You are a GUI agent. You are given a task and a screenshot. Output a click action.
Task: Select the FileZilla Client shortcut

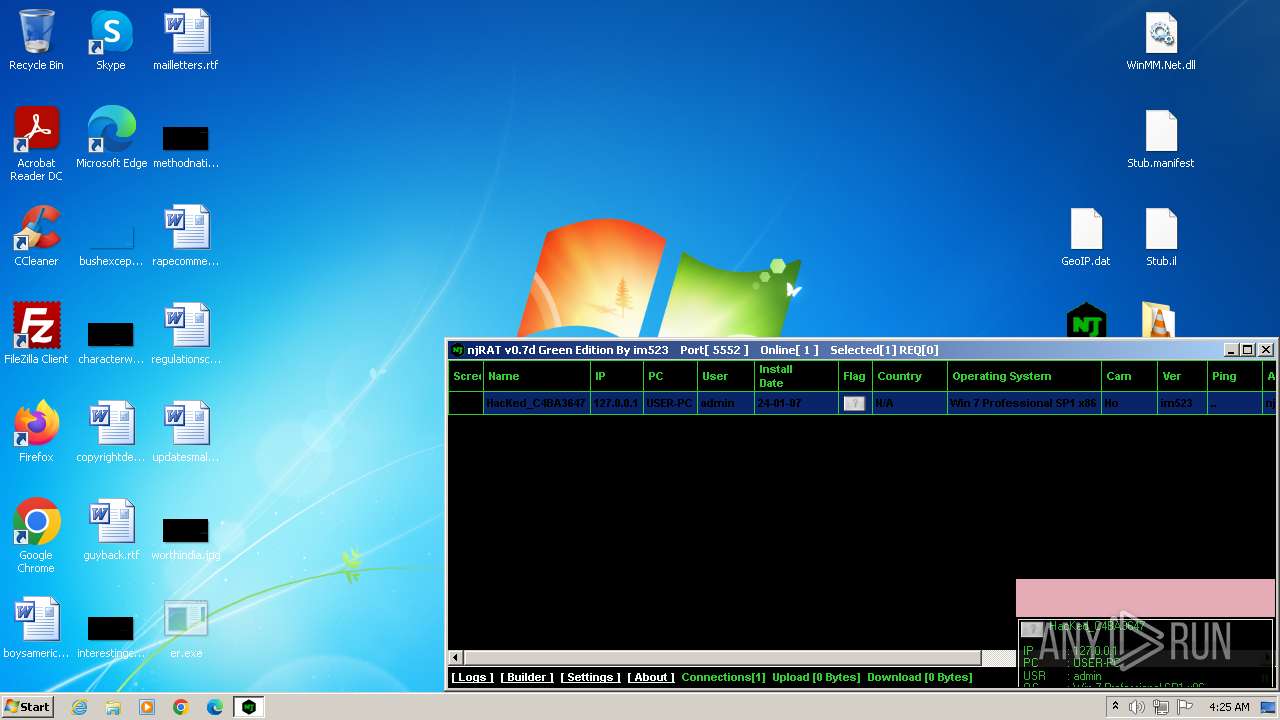36,334
